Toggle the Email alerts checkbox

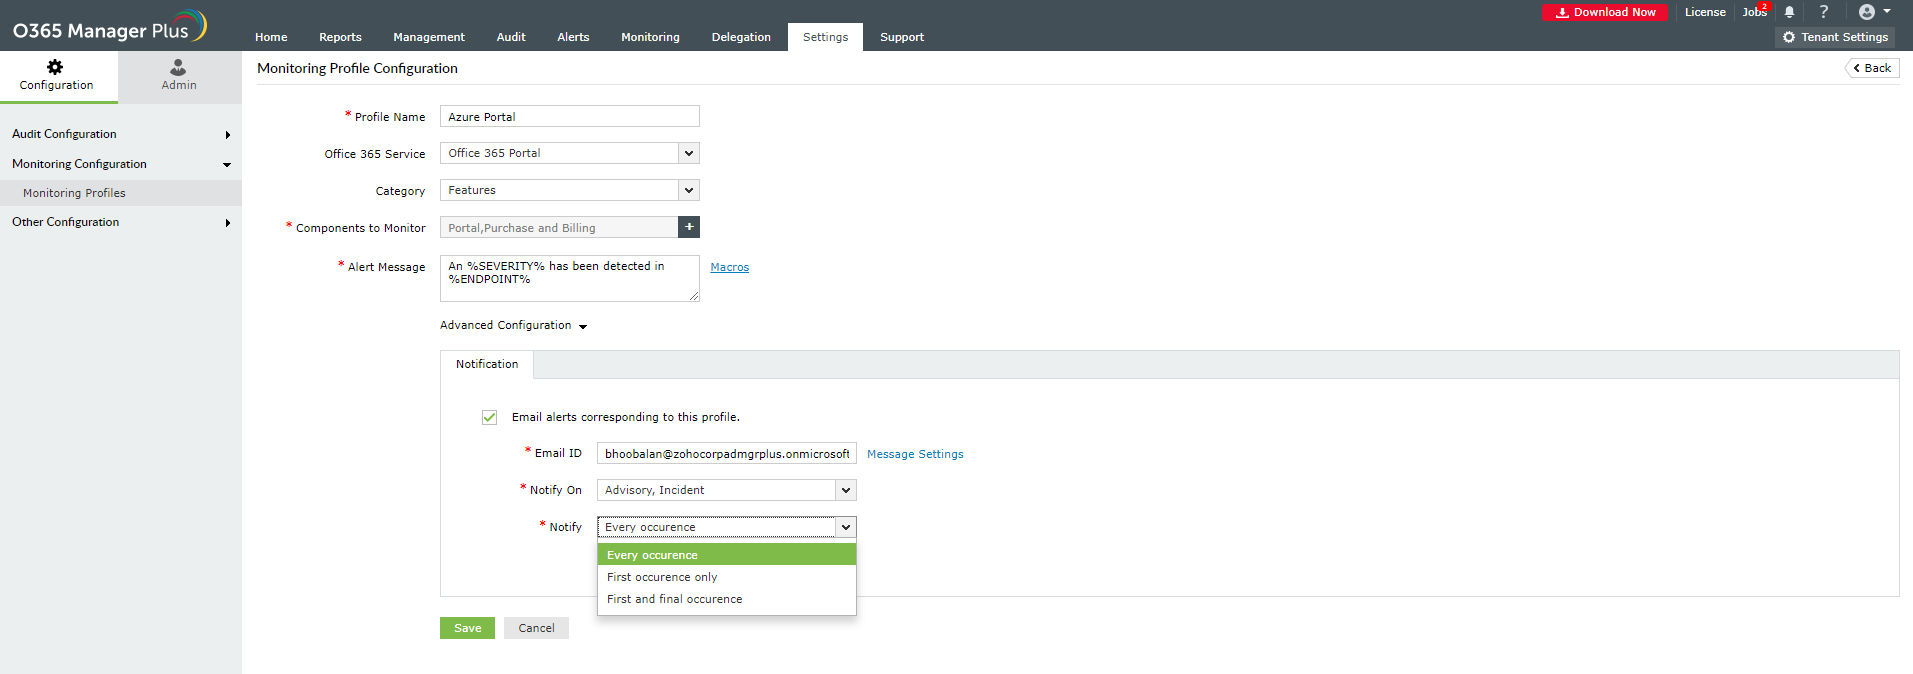click(x=489, y=417)
